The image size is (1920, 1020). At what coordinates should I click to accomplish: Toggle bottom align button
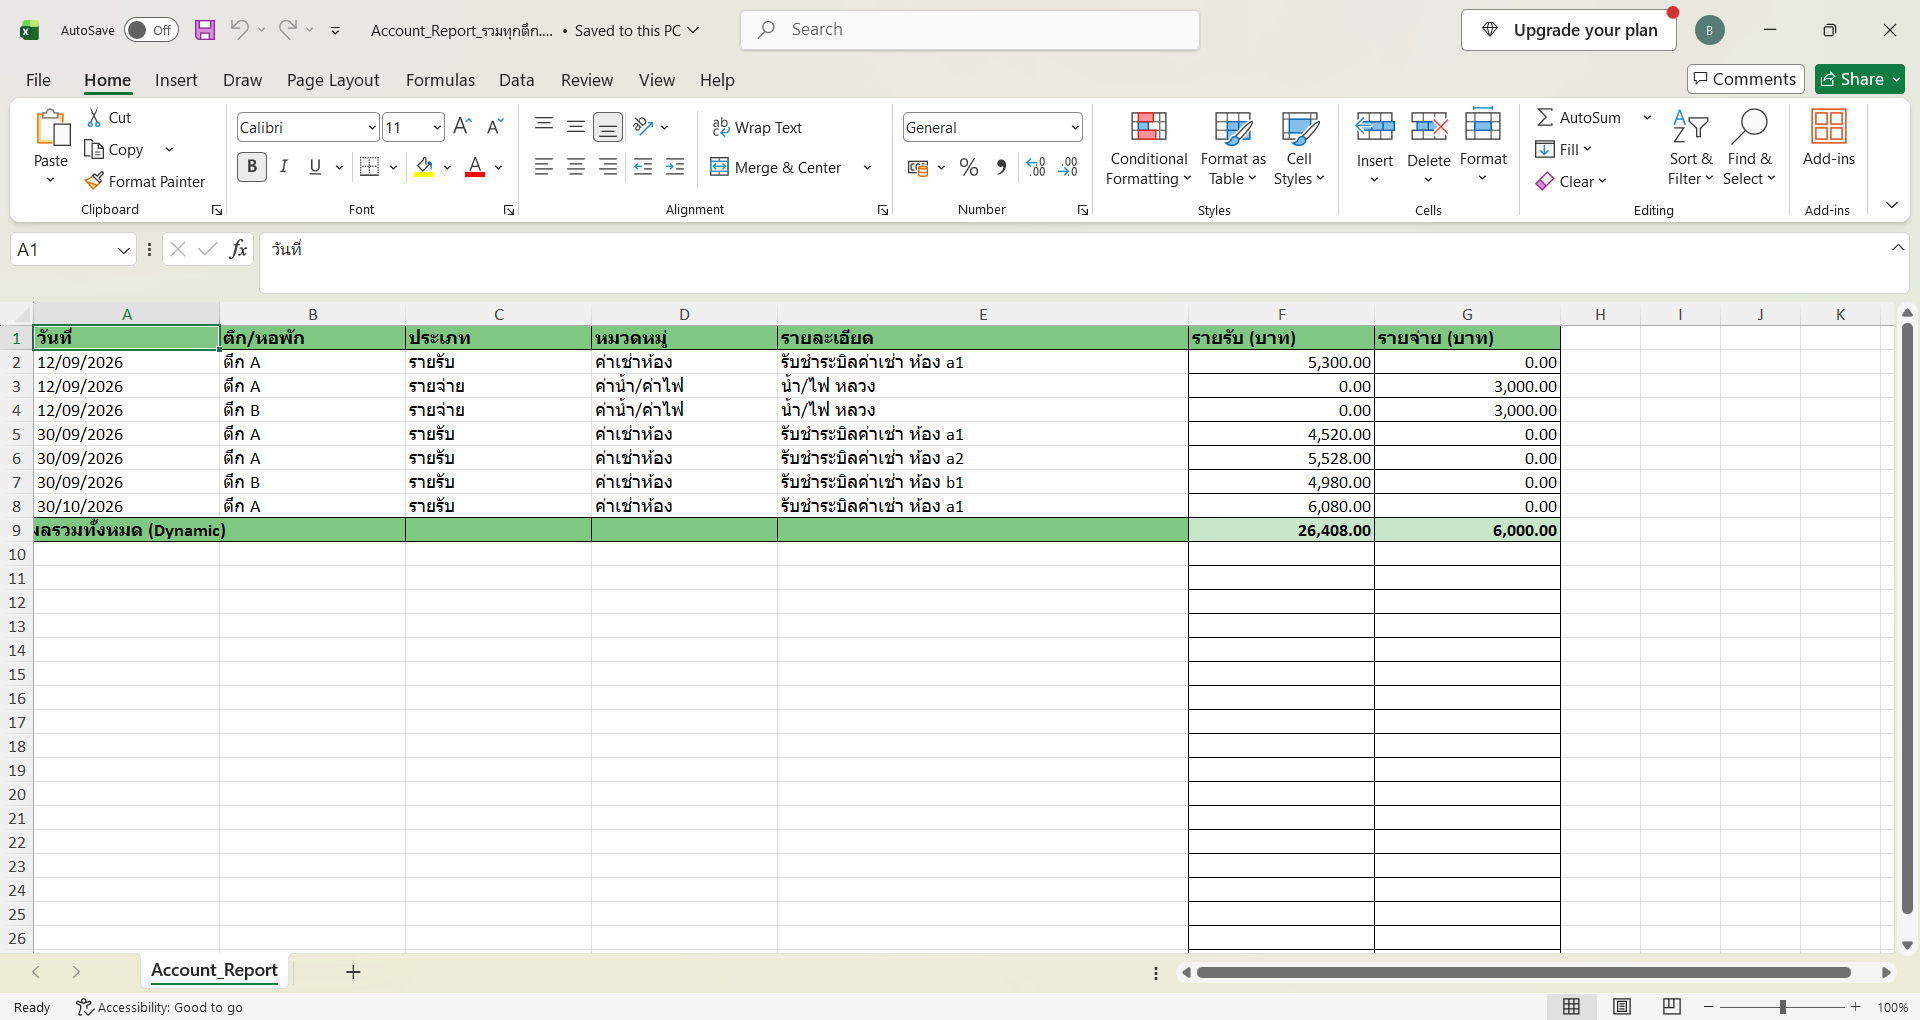tap(608, 126)
